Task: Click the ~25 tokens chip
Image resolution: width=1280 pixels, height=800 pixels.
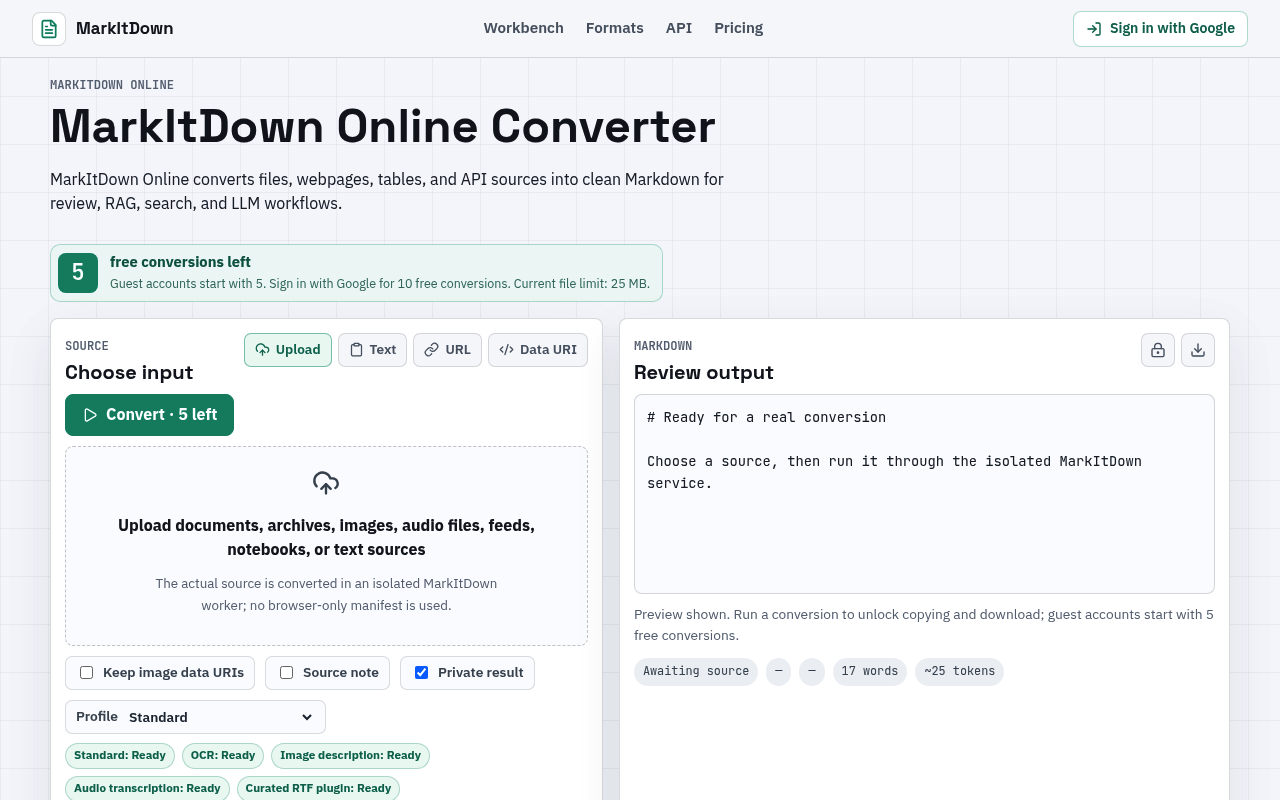Action: (959, 672)
